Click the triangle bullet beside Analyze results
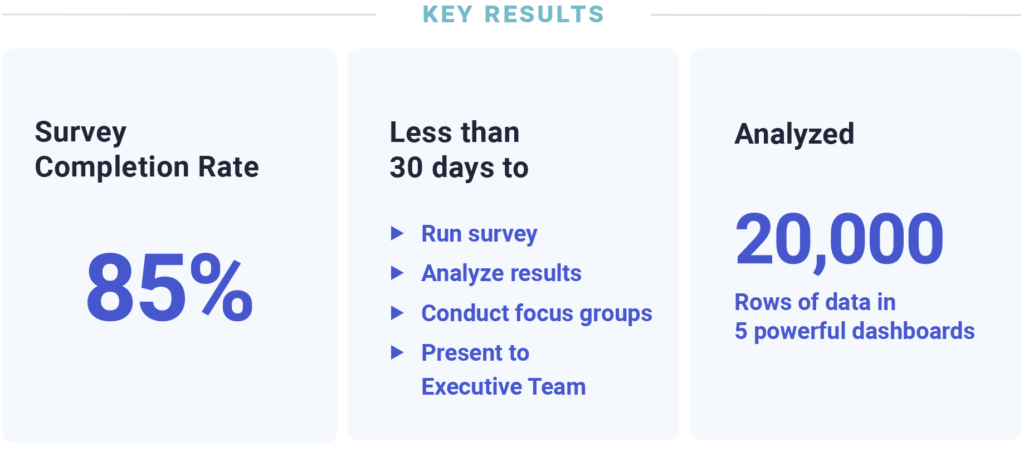 397,273
